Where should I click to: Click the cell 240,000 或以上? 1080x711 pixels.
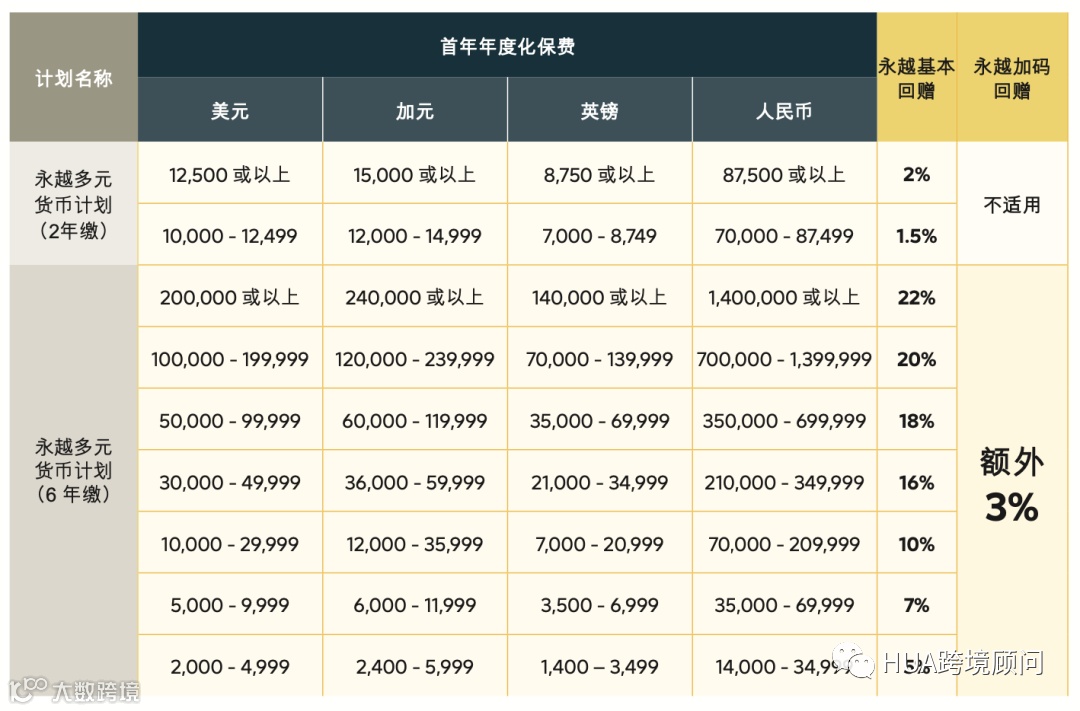point(415,296)
